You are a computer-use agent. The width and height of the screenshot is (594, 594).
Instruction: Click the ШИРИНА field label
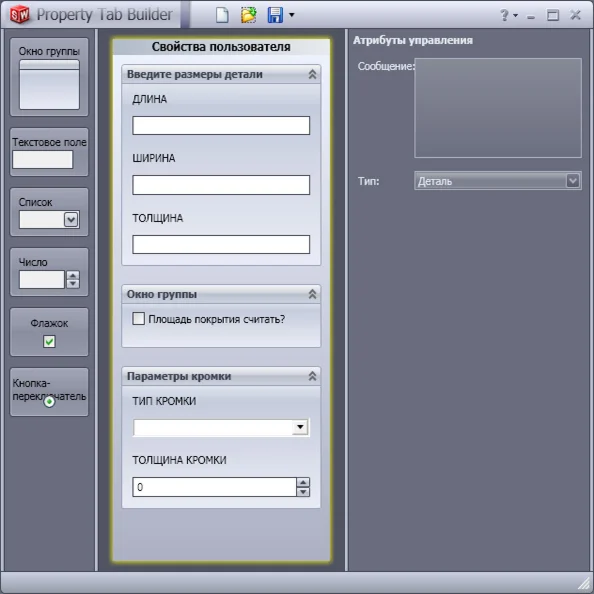coord(153,158)
